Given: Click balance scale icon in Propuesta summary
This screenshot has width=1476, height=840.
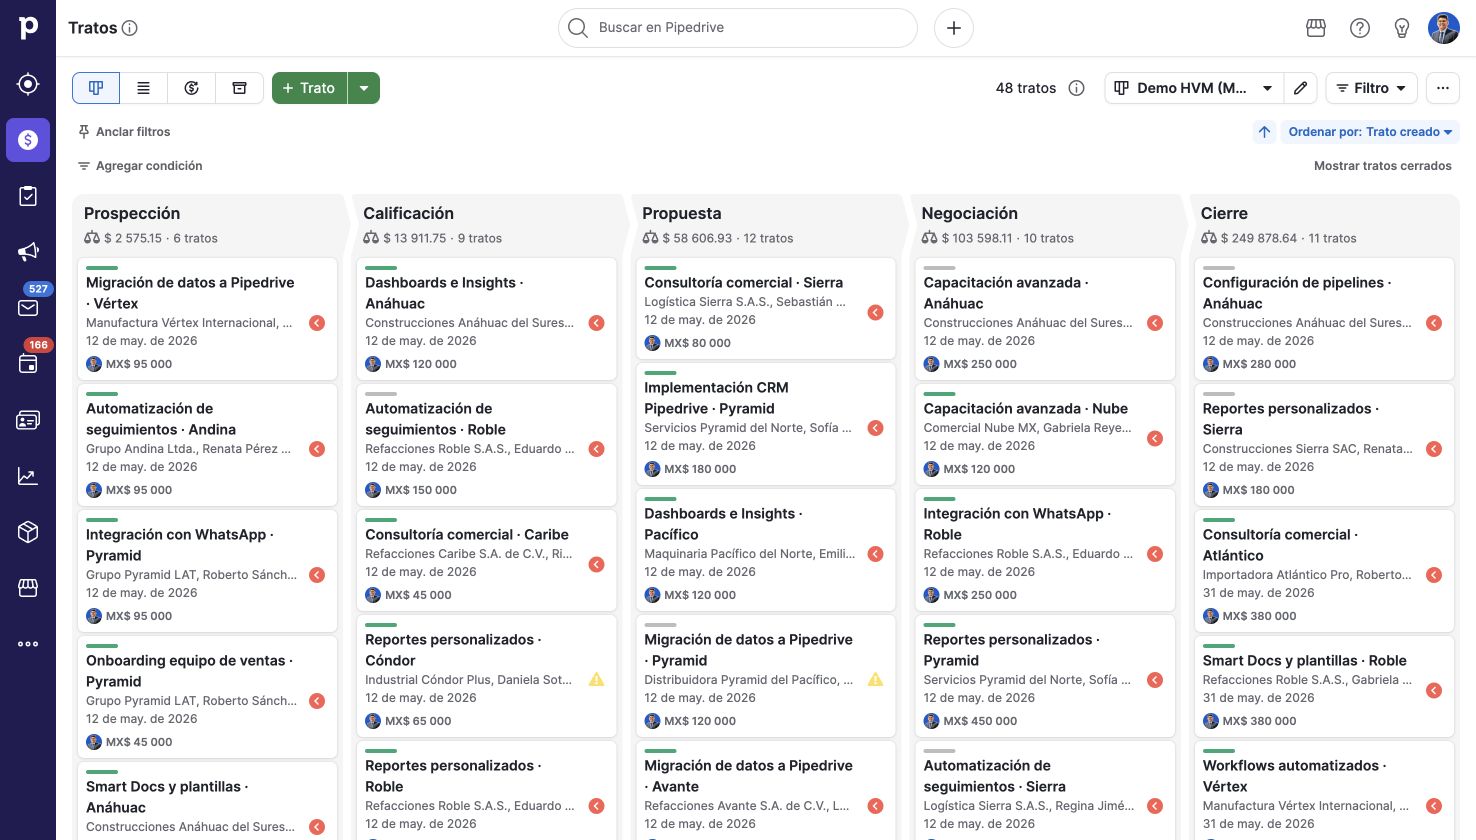Looking at the screenshot, I should tap(651, 238).
